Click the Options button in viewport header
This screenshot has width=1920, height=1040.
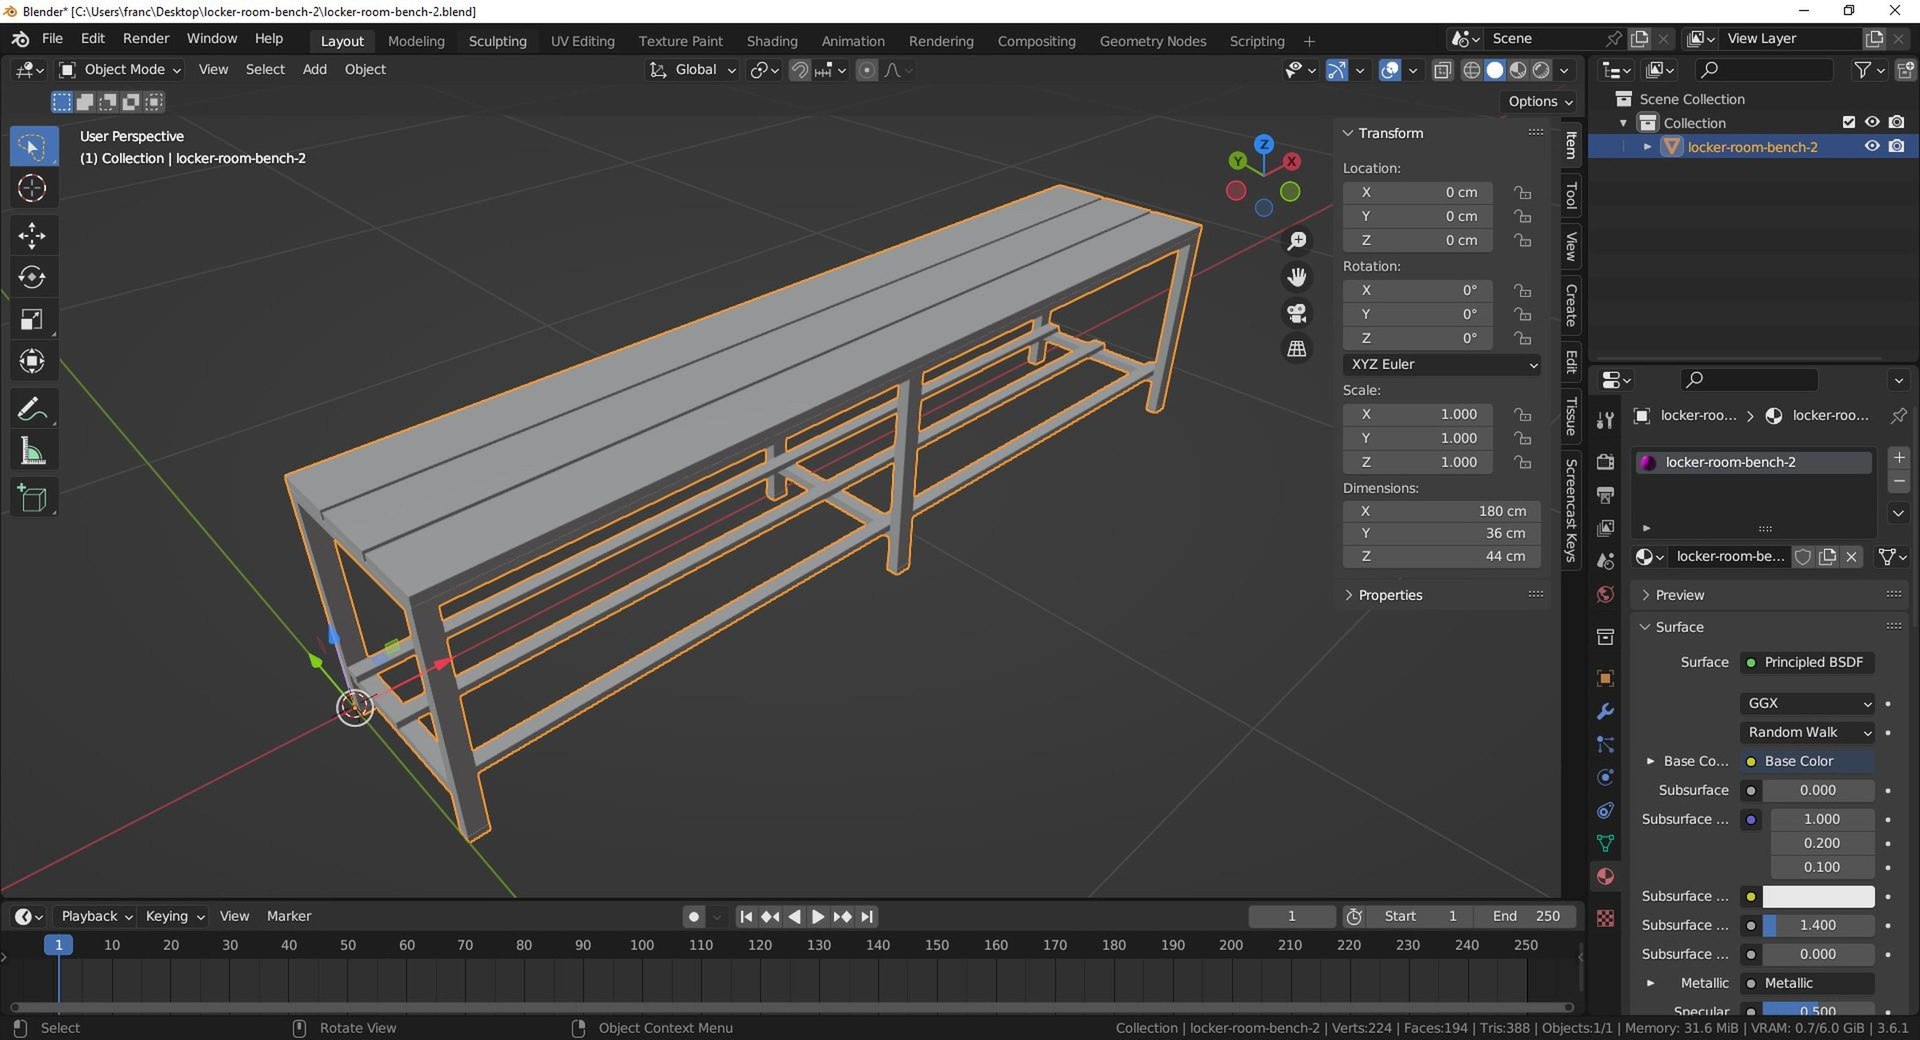1540,101
